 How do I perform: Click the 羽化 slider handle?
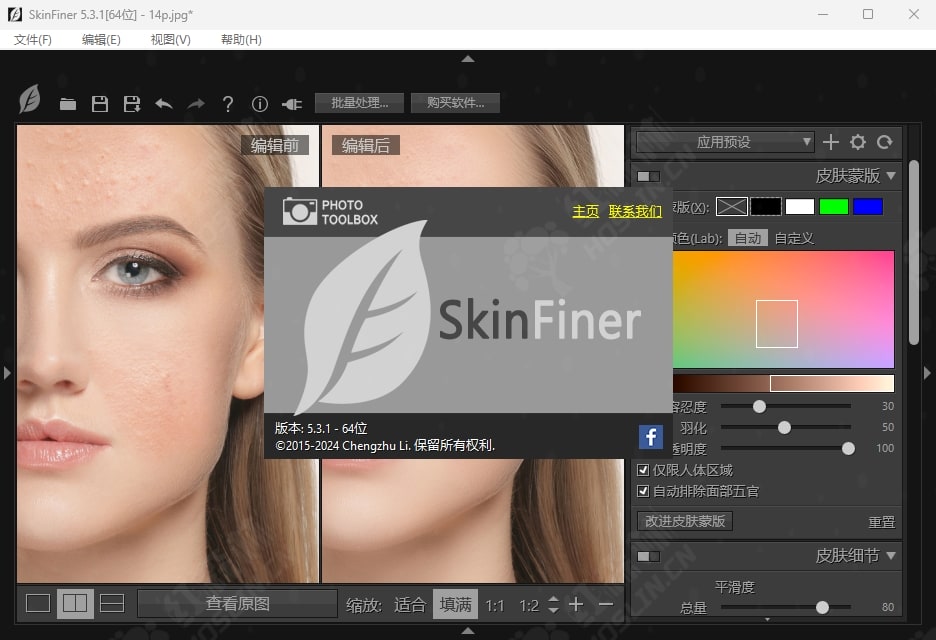pos(784,427)
